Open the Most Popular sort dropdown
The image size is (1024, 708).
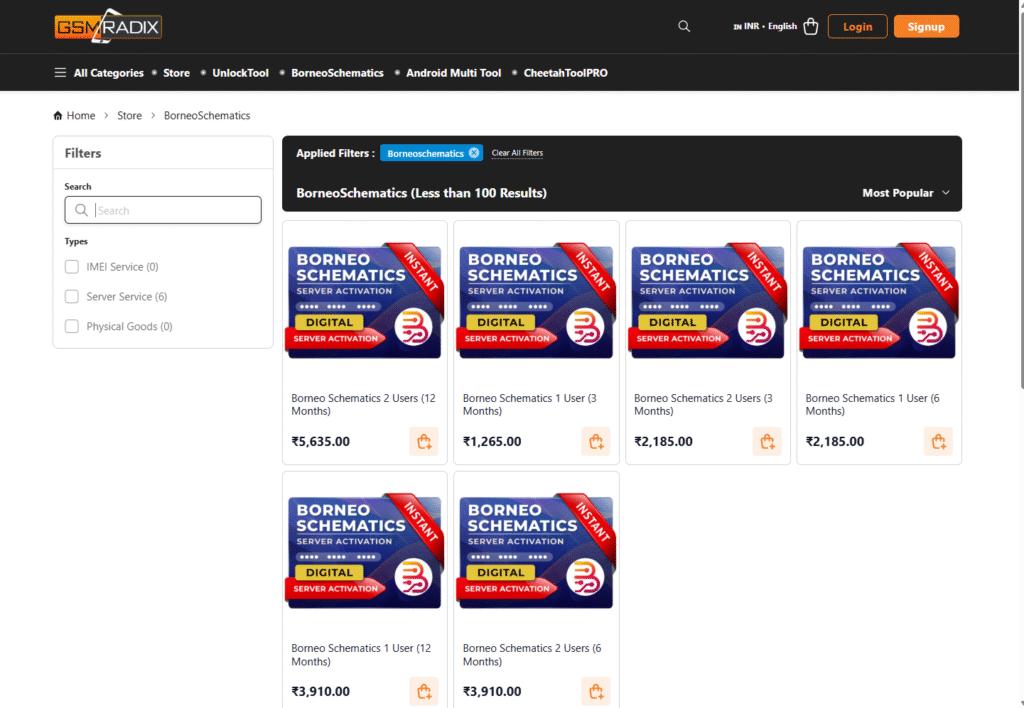[905, 193]
